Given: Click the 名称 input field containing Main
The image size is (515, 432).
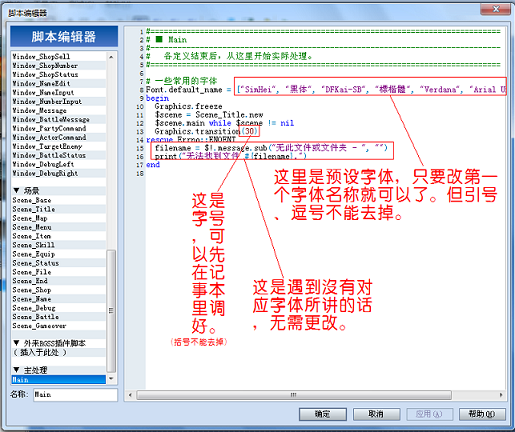Looking at the screenshot, I should pos(75,395).
